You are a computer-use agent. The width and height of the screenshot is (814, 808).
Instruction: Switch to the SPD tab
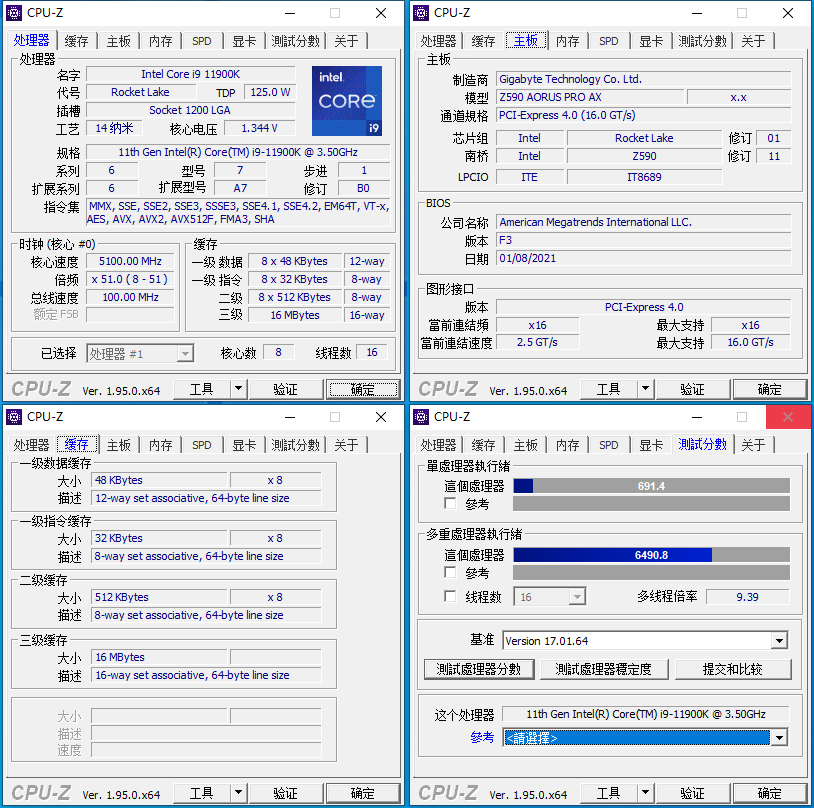[201, 41]
